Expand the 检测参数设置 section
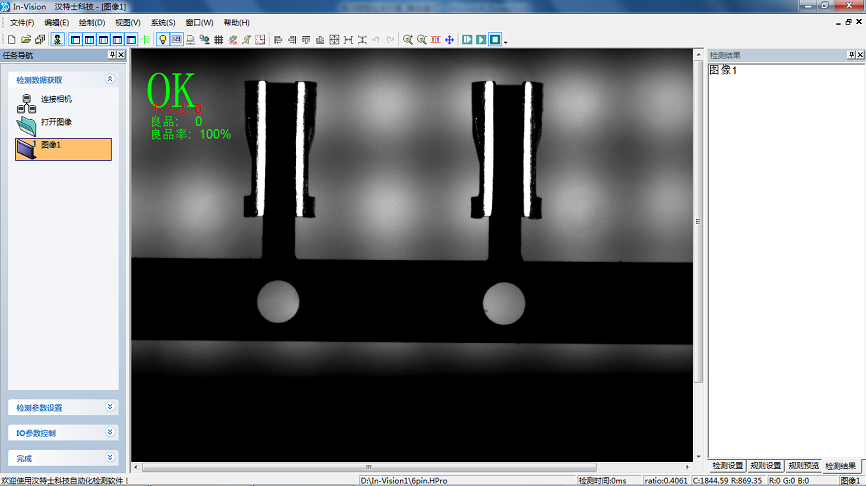This screenshot has height=486, width=866. coord(110,407)
